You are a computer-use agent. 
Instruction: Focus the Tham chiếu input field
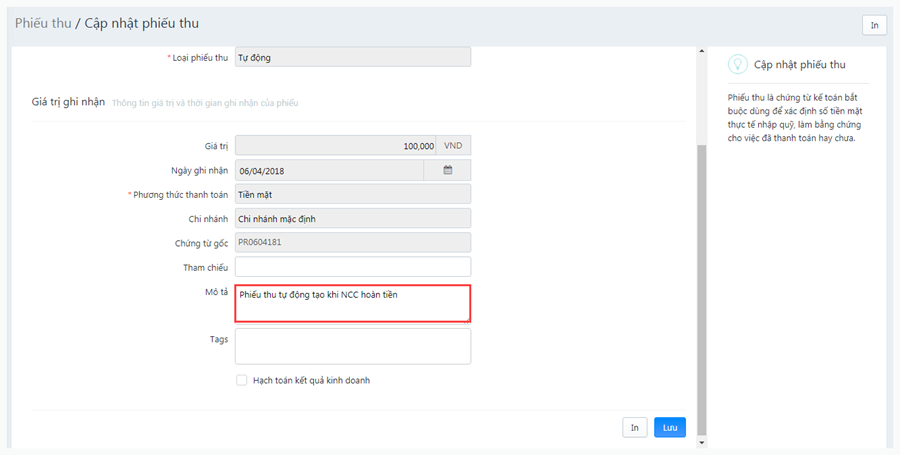click(x=353, y=267)
